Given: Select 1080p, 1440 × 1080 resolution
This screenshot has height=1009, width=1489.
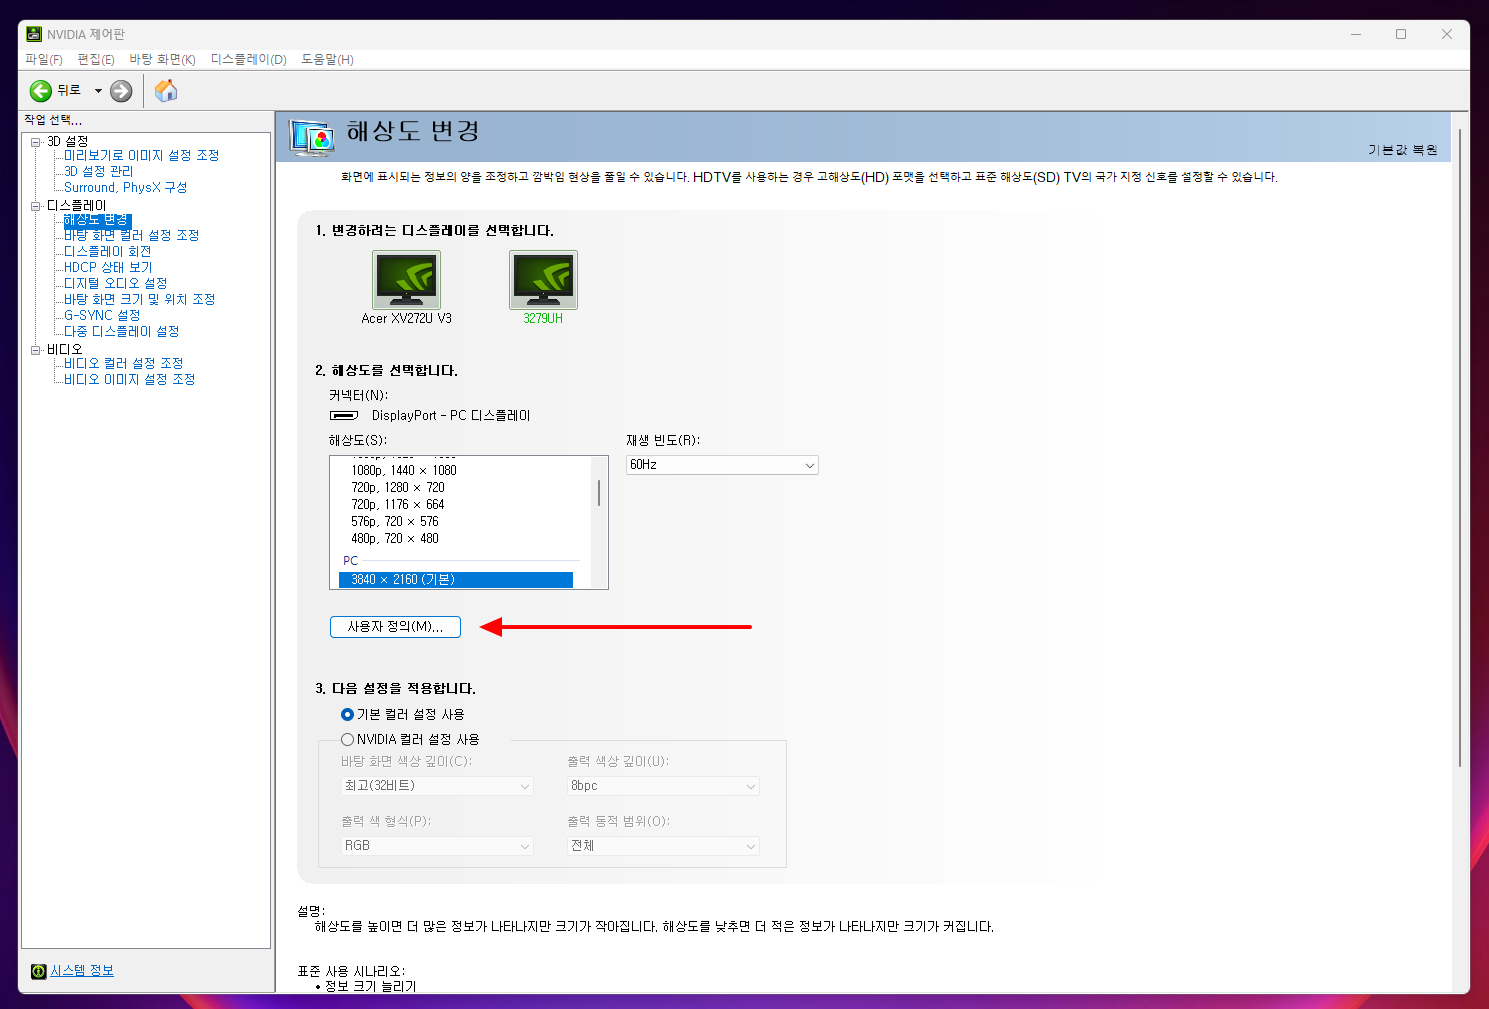Looking at the screenshot, I should click(x=404, y=471).
